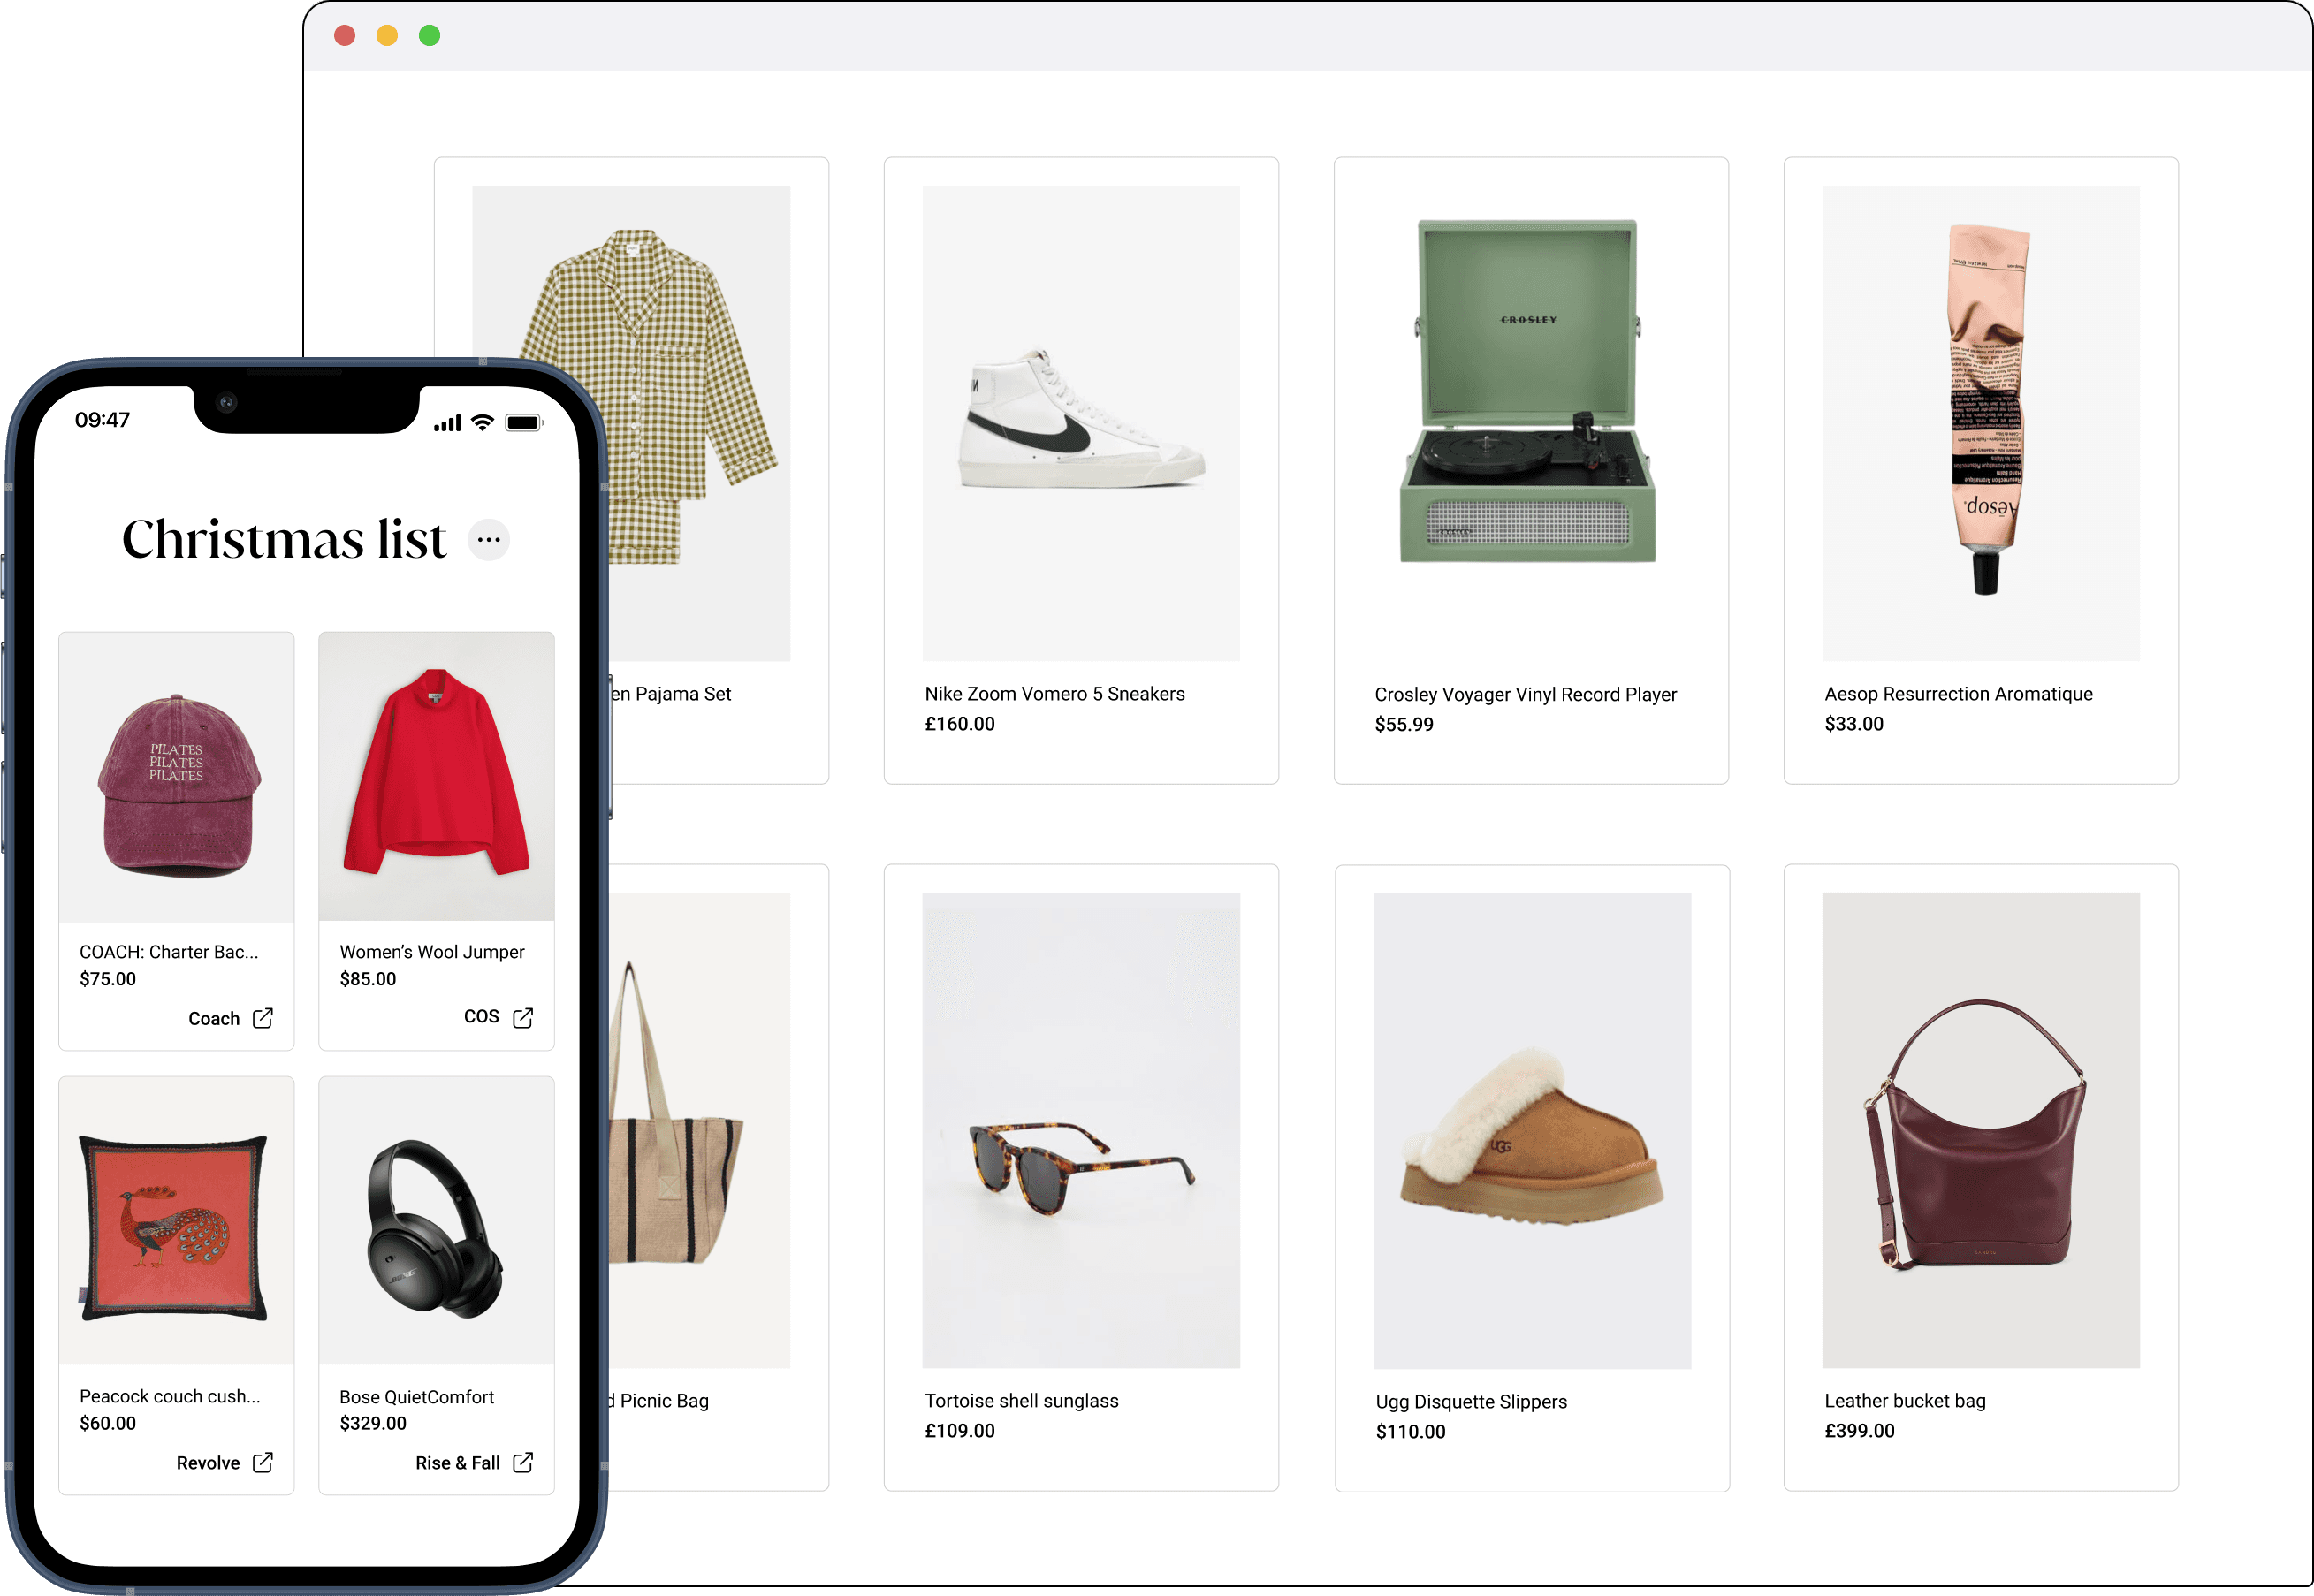Open the Christmas list options ellipsis menu
This screenshot has height=1596, width=2314.
click(x=489, y=540)
